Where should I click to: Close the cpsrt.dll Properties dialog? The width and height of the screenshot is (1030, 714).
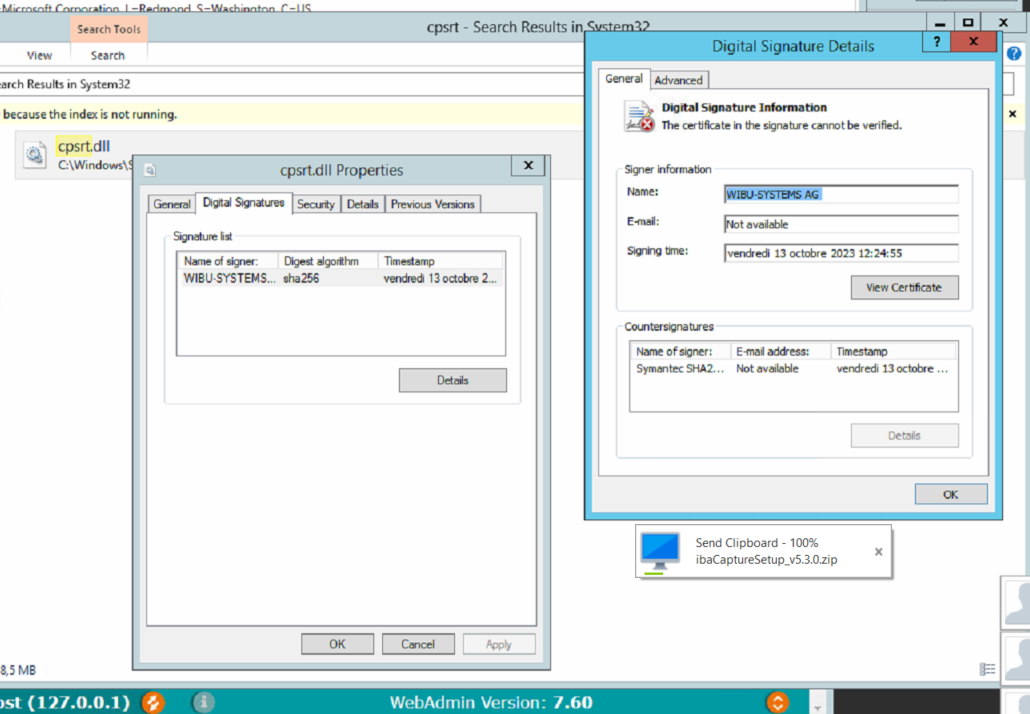(x=528, y=166)
